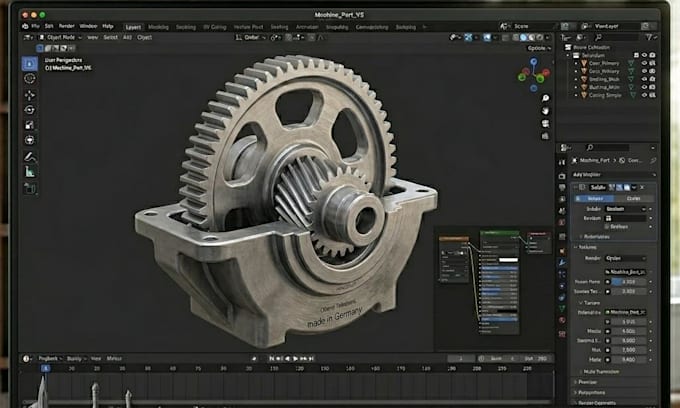
Task: Click the viewport pan hand icon
Action: click(x=545, y=111)
